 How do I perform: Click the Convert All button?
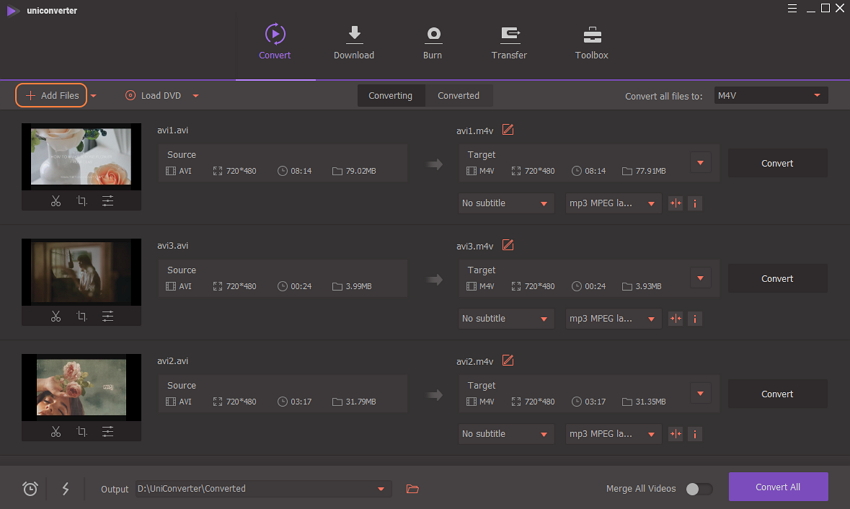pyautogui.click(x=777, y=487)
